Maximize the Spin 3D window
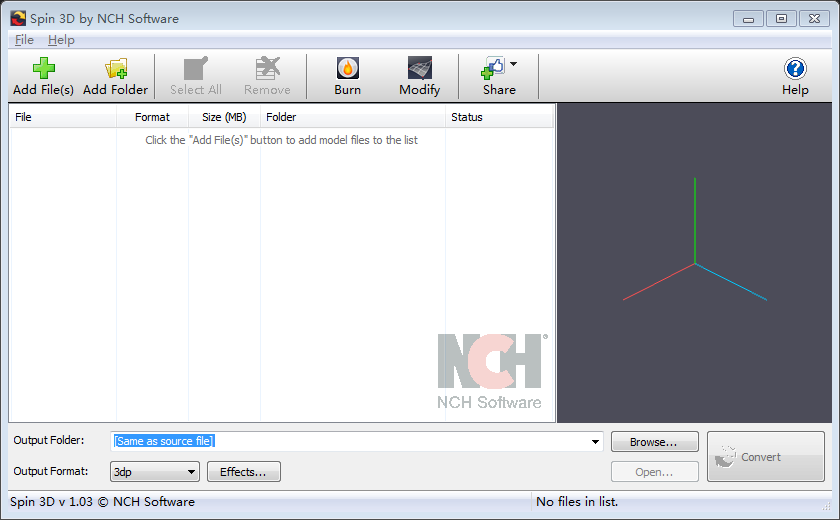 pos(781,19)
